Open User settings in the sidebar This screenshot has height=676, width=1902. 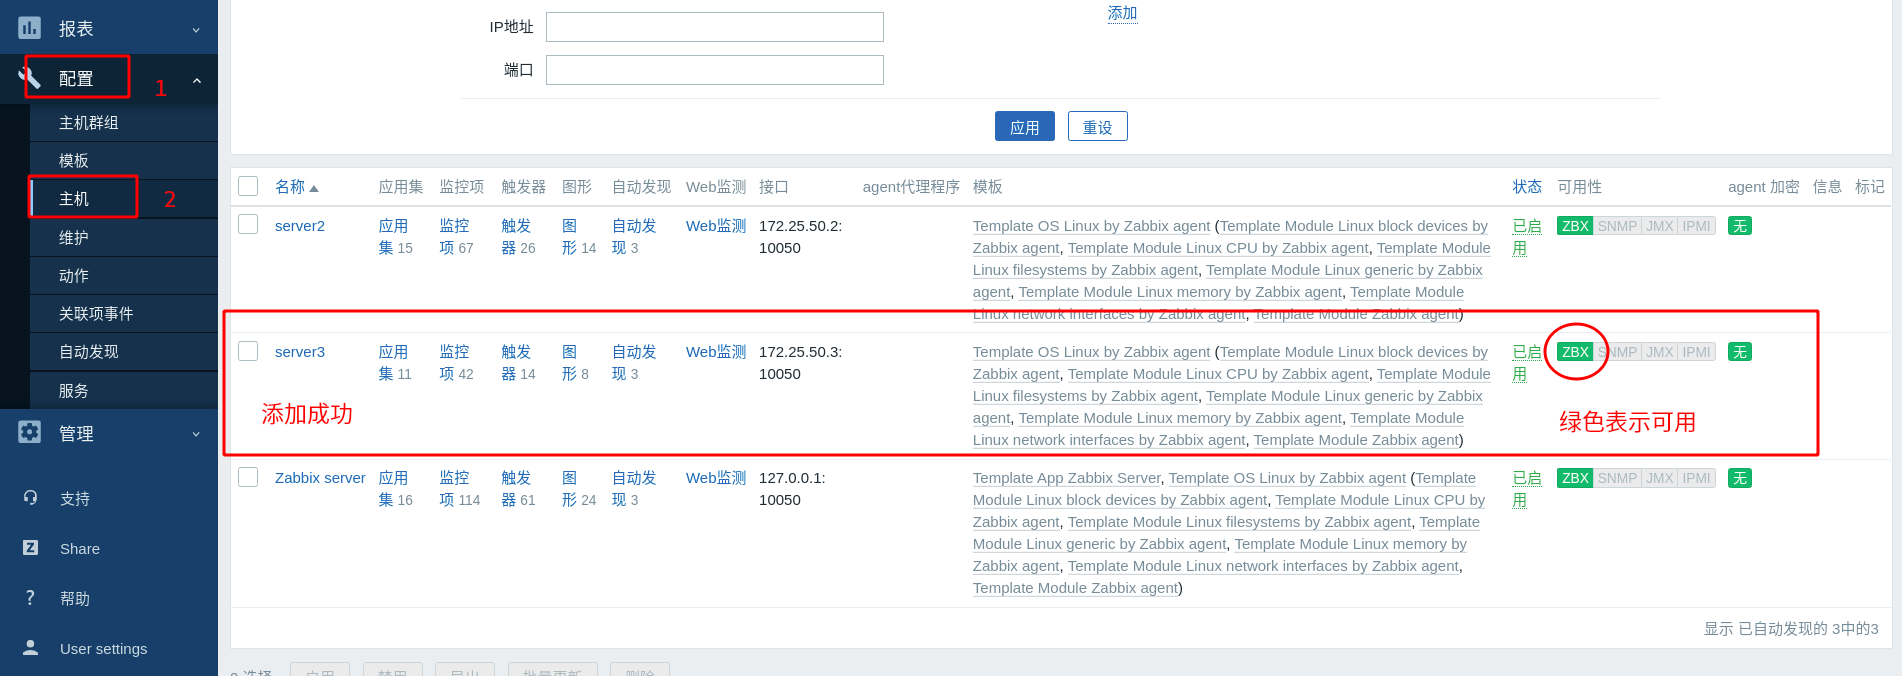103,648
